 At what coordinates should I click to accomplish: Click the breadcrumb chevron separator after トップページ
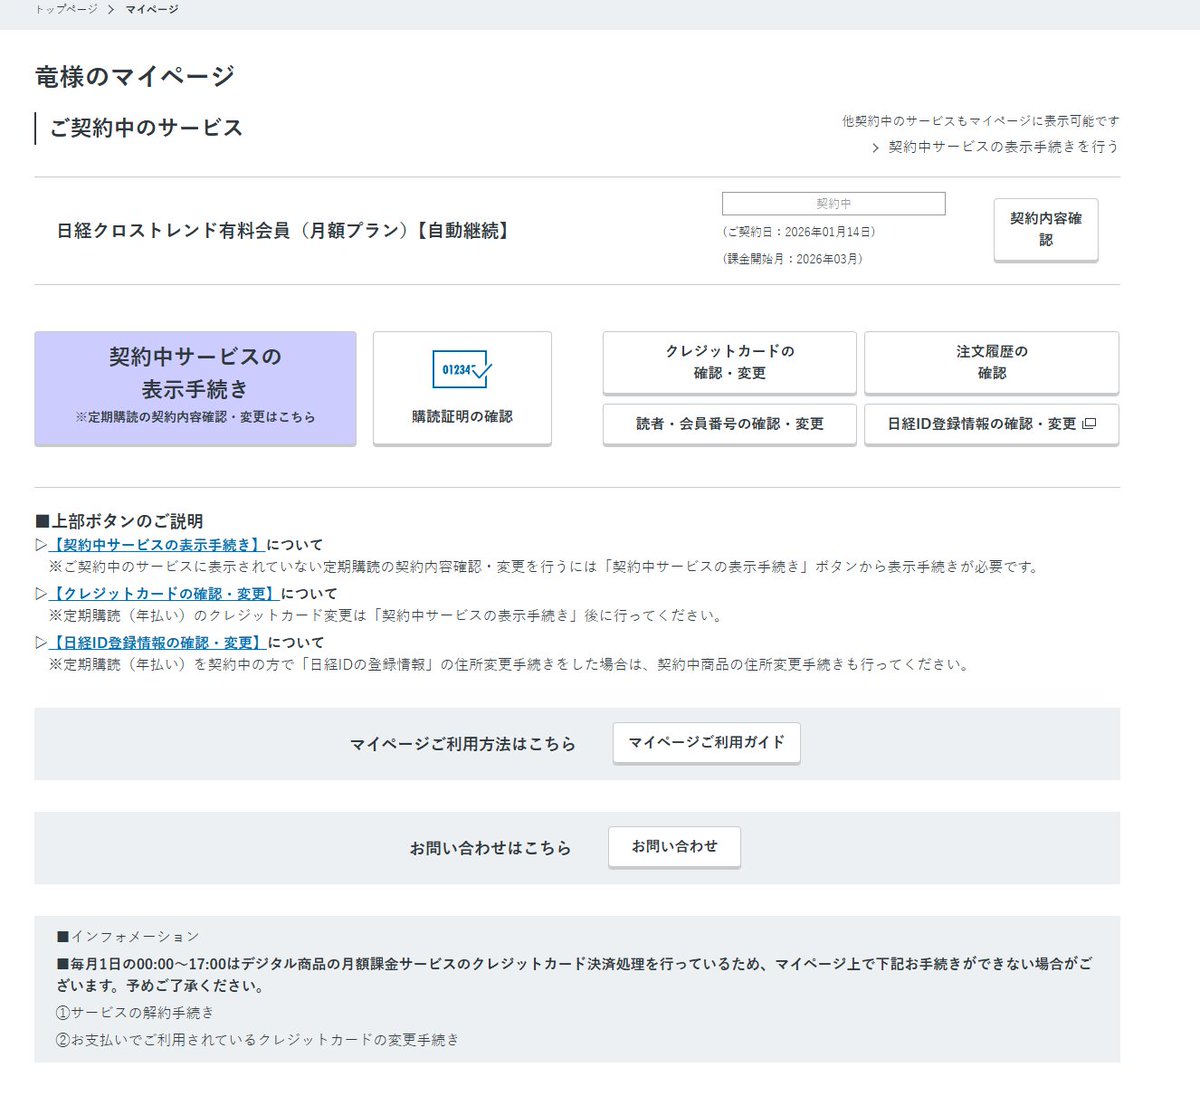click(x=111, y=9)
